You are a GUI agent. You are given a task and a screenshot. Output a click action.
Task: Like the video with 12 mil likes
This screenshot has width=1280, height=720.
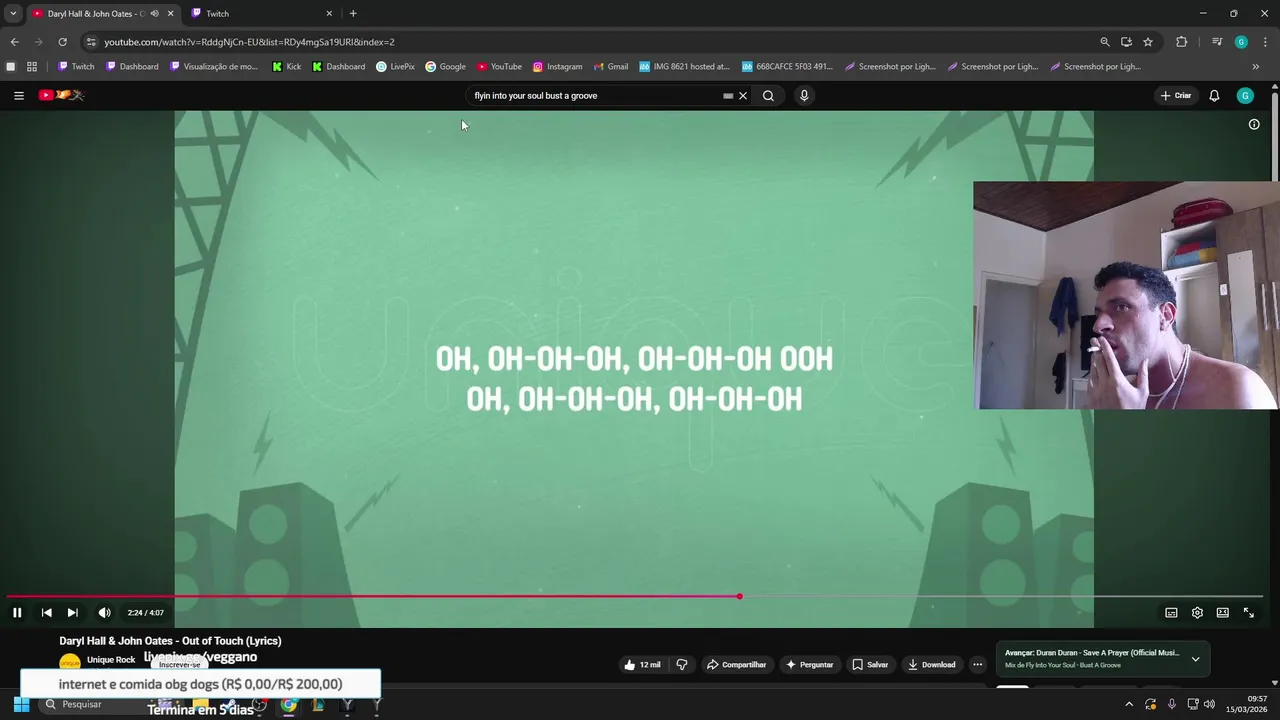tap(641, 665)
